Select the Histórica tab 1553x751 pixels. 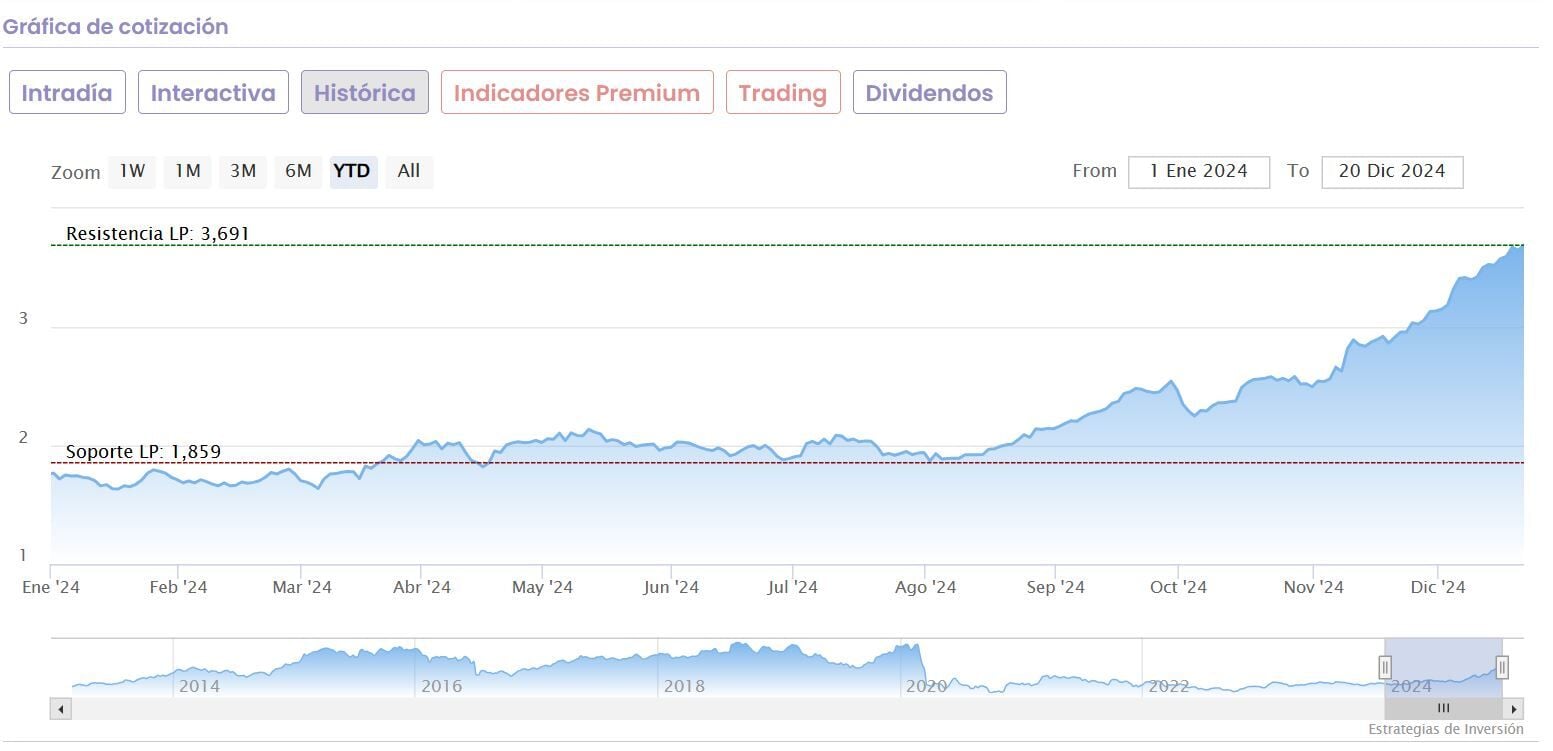365,93
